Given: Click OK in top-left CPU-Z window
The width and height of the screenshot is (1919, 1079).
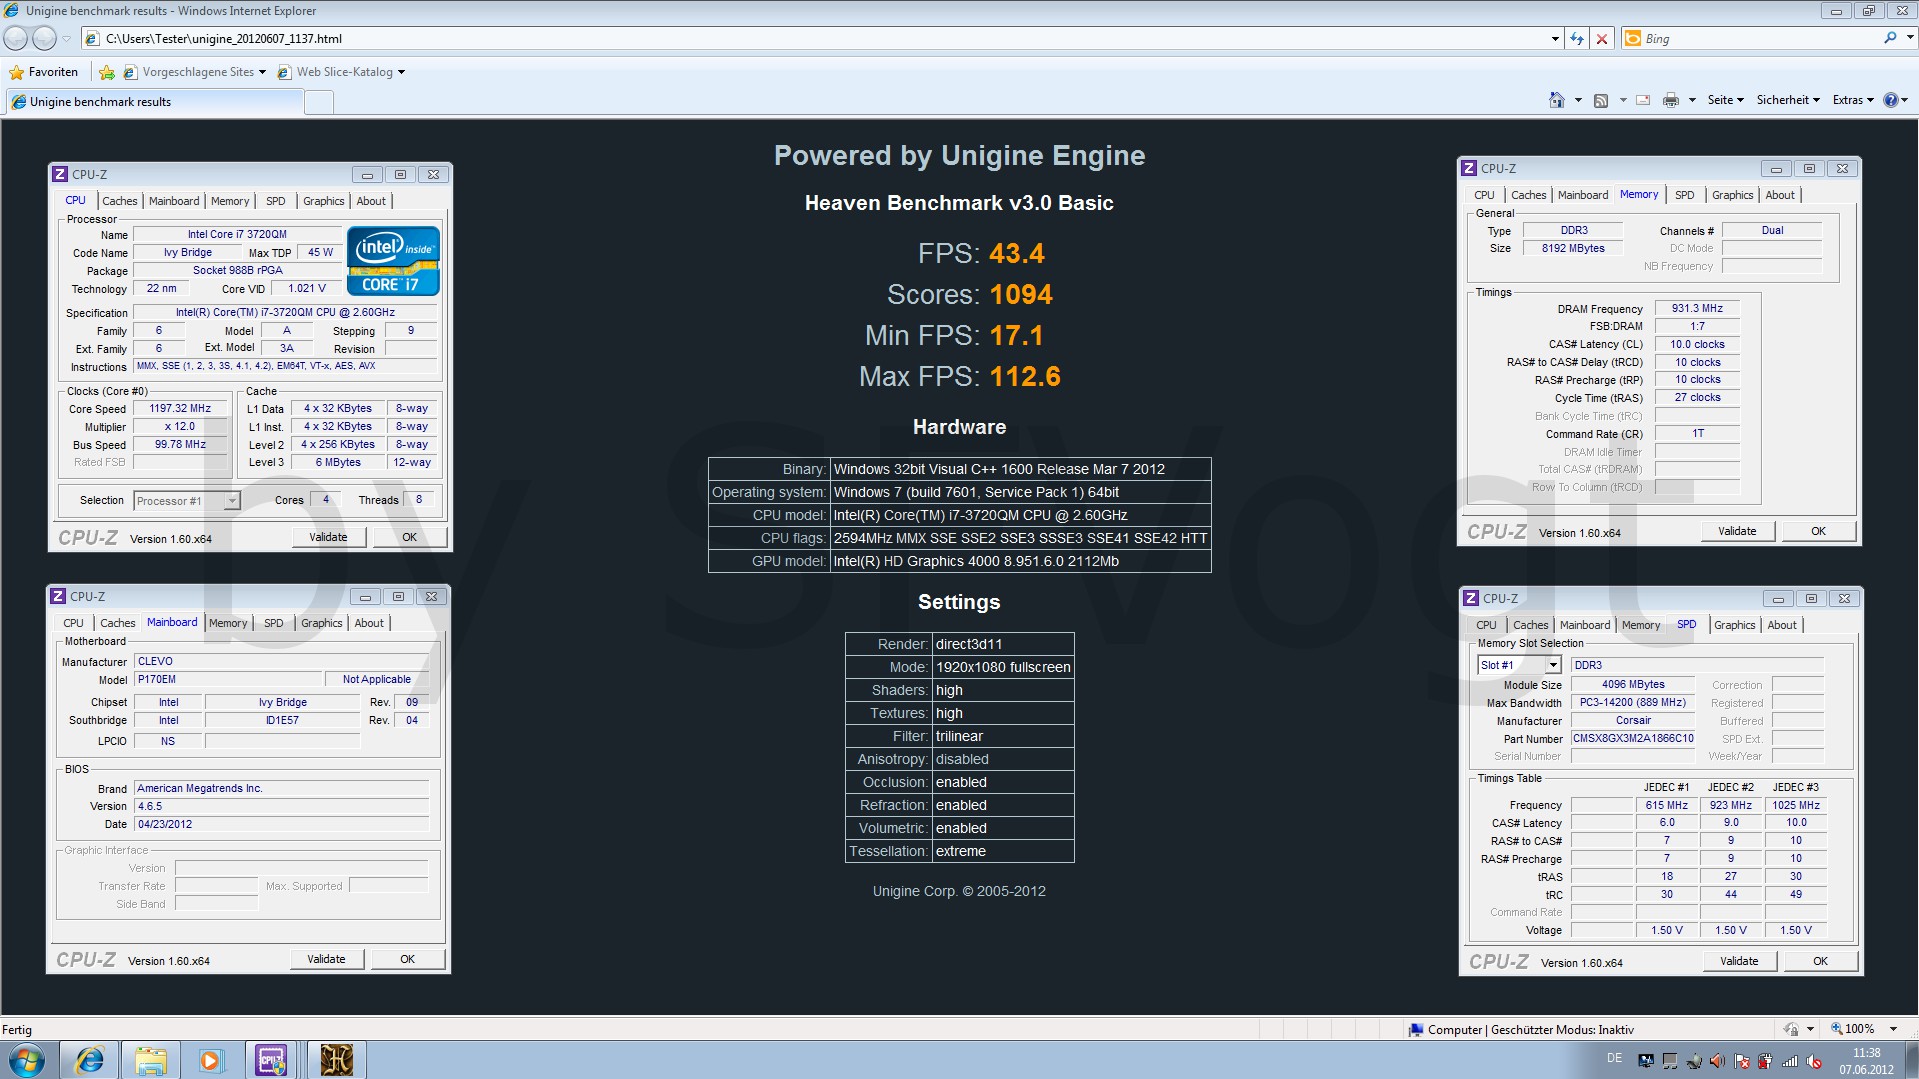Looking at the screenshot, I should coord(409,537).
